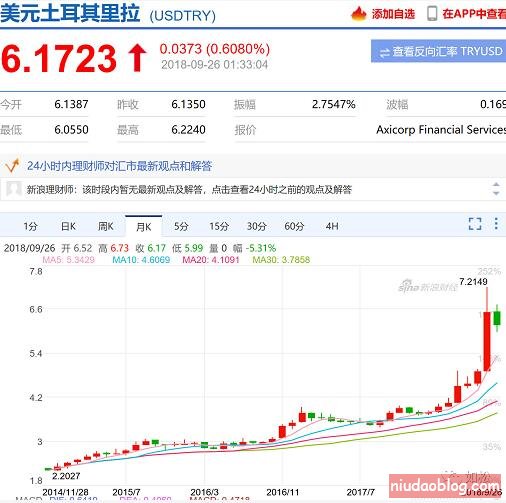Click the checkmark icon beside 24小时内理财师
The height and width of the screenshot is (503, 506).
(12, 166)
